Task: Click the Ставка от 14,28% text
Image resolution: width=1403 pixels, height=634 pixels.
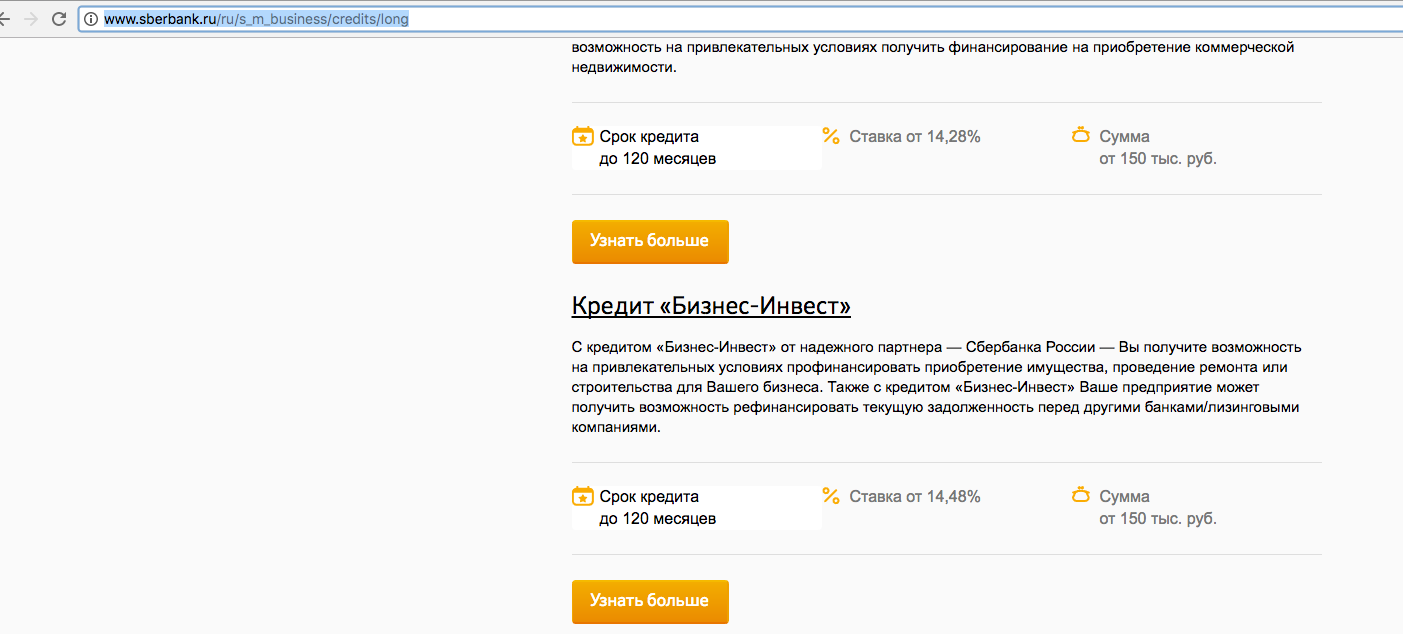Action: [914, 137]
